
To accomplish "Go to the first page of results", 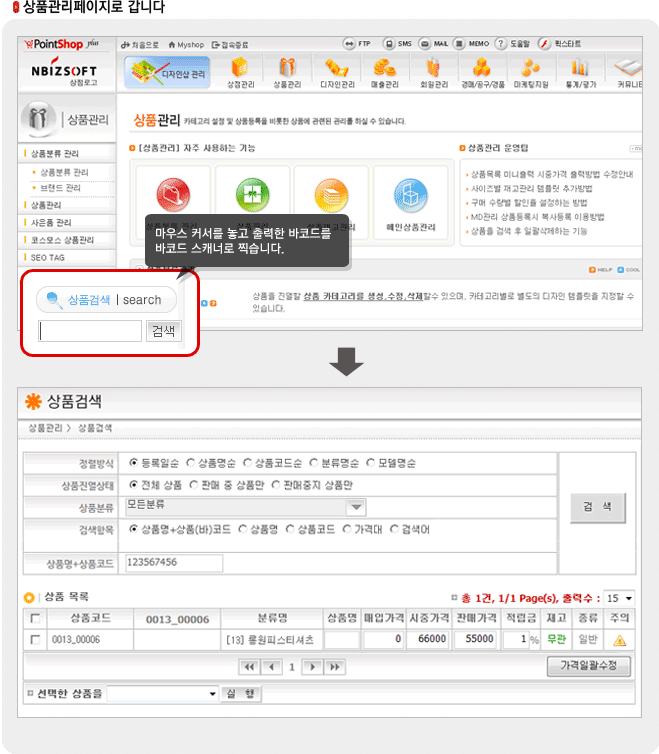I will (249, 667).
